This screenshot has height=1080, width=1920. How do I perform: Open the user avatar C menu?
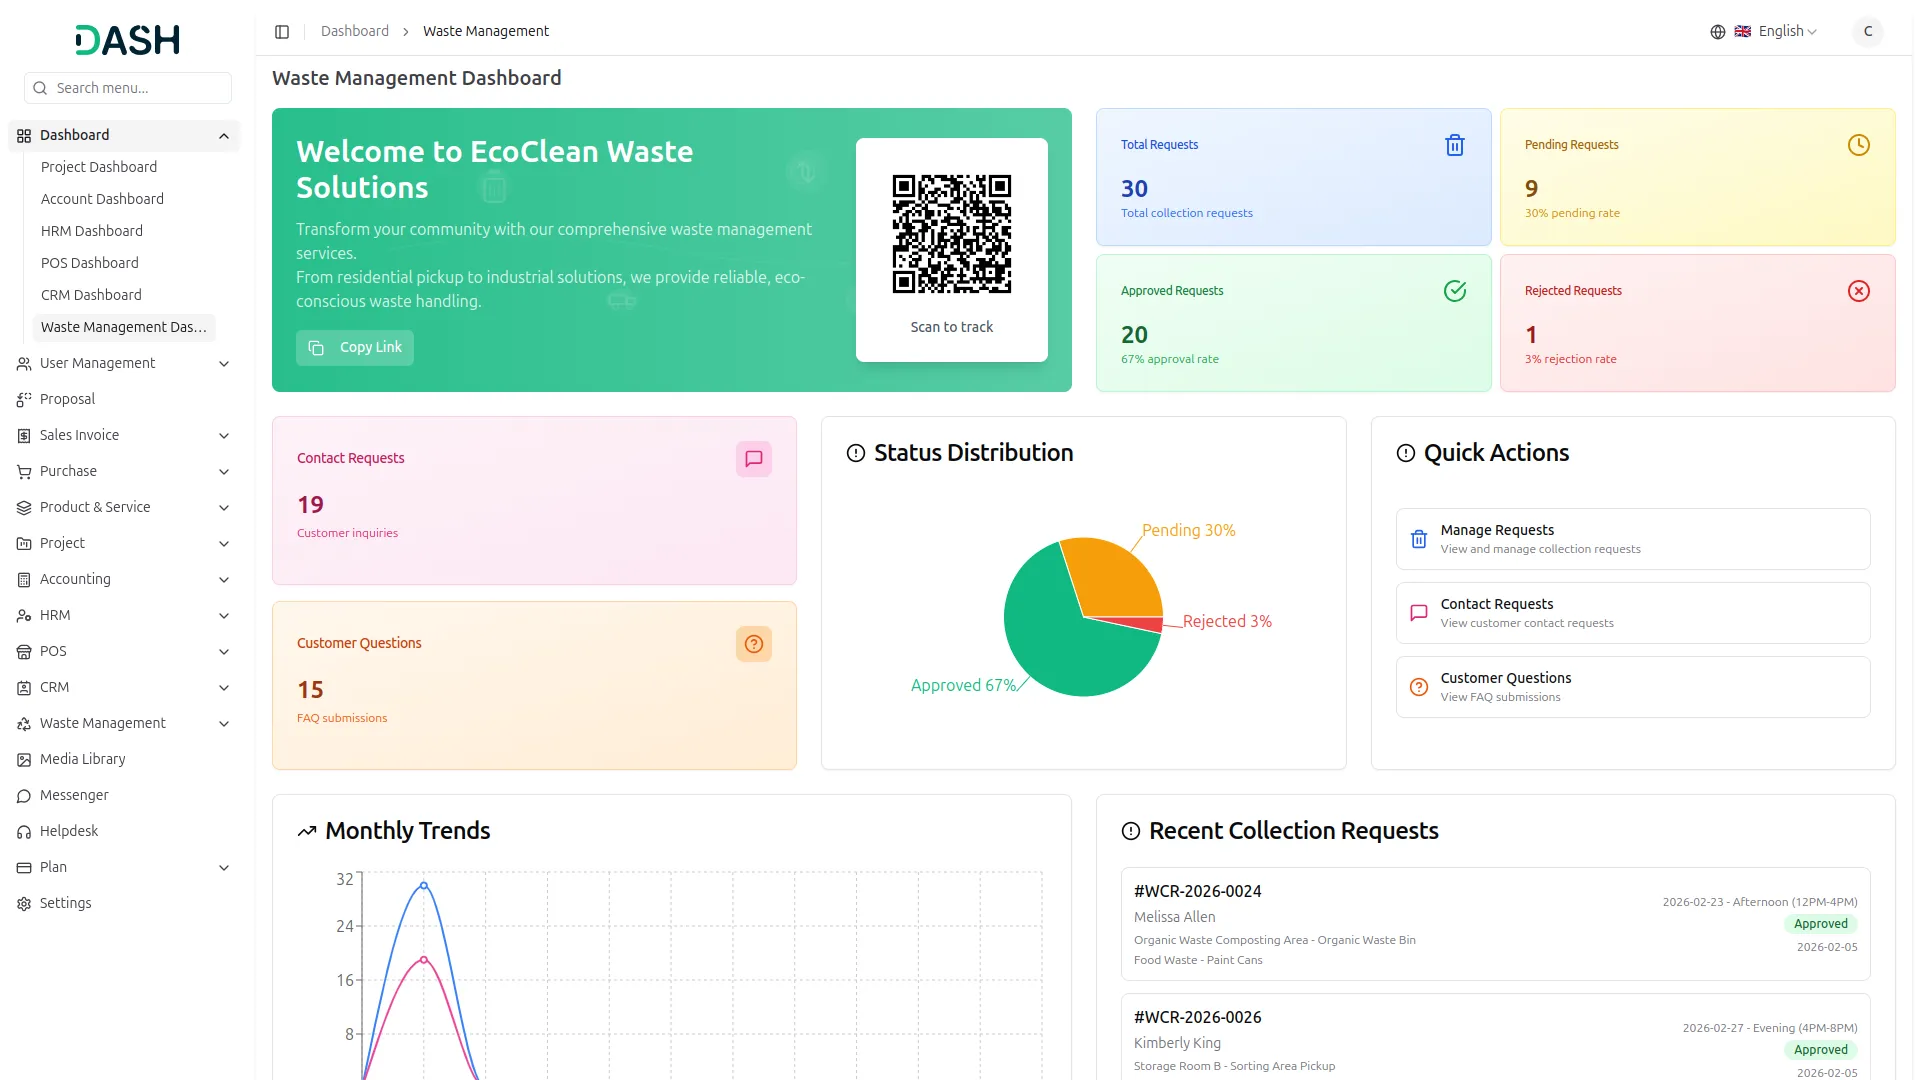click(x=1867, y=32)
